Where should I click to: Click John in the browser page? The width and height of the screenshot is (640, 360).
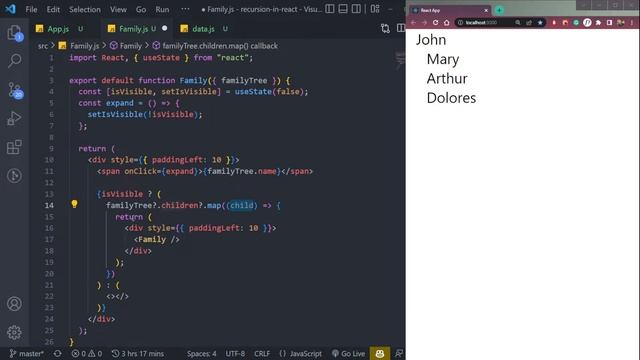tap(431, 40)
